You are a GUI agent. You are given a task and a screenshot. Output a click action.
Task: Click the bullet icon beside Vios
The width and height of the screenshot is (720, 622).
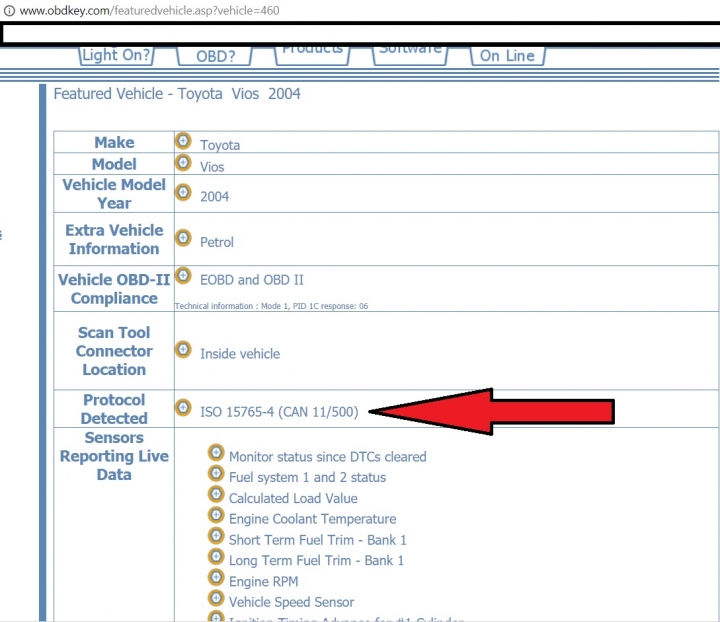tap(183, 163)
